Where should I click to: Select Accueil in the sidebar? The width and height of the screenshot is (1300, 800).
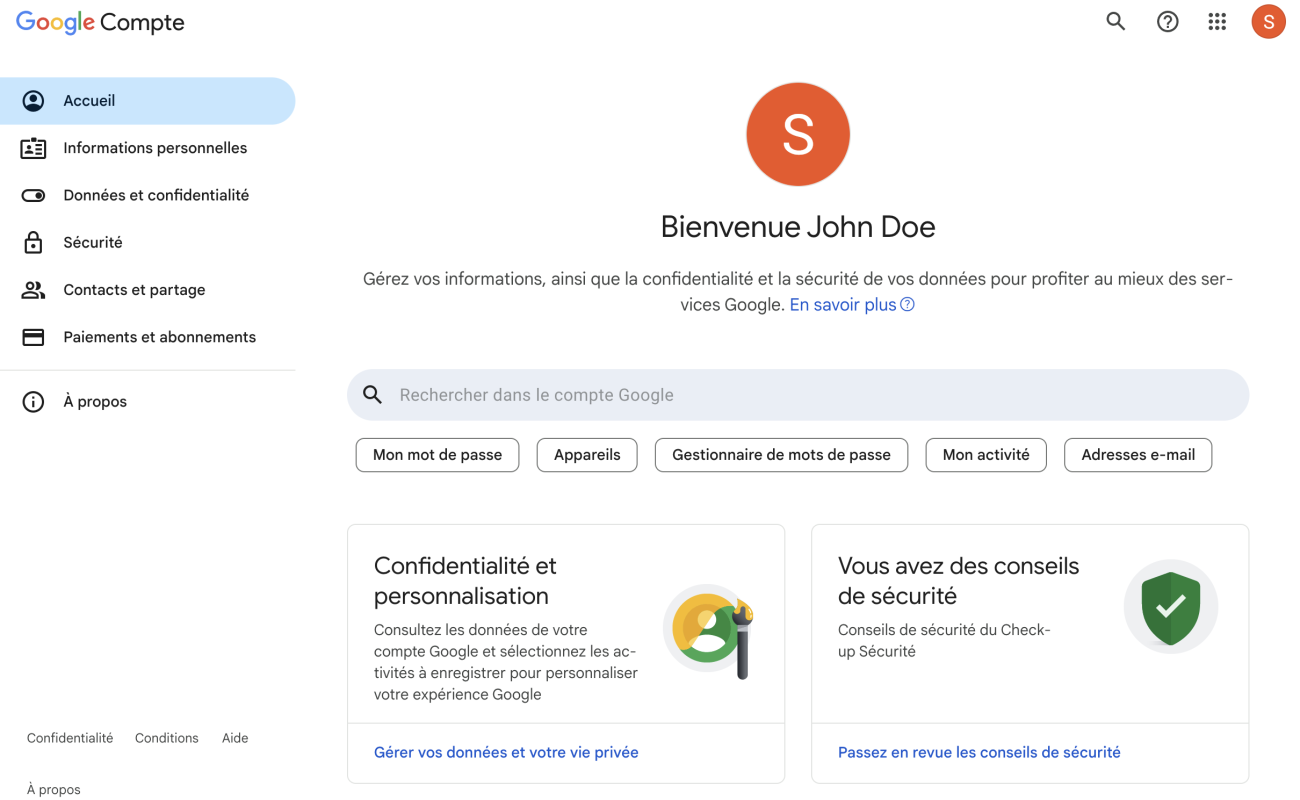[x=148, y=101]
